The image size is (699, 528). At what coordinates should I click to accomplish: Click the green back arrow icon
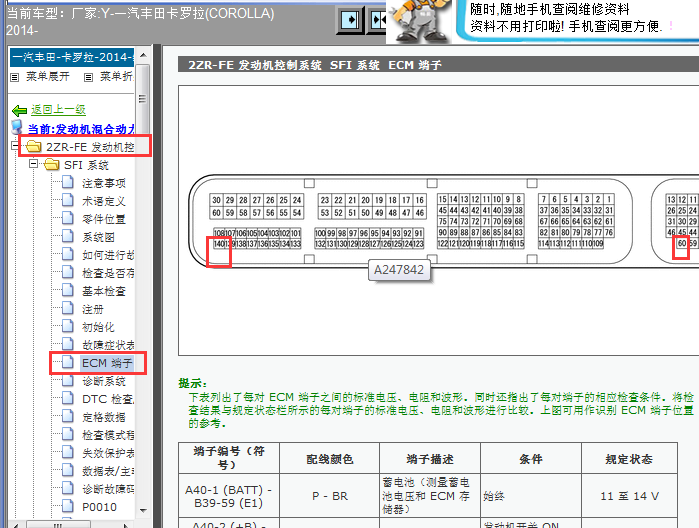coord(19,110)
